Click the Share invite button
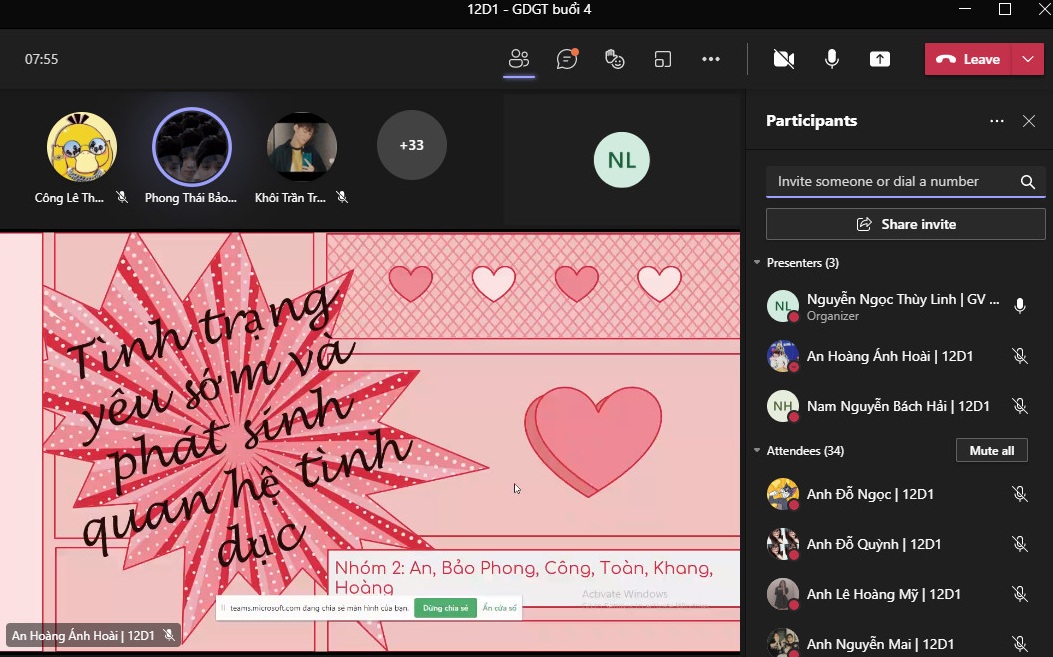This screenshot has height=657, width=1053. (906, 224)
